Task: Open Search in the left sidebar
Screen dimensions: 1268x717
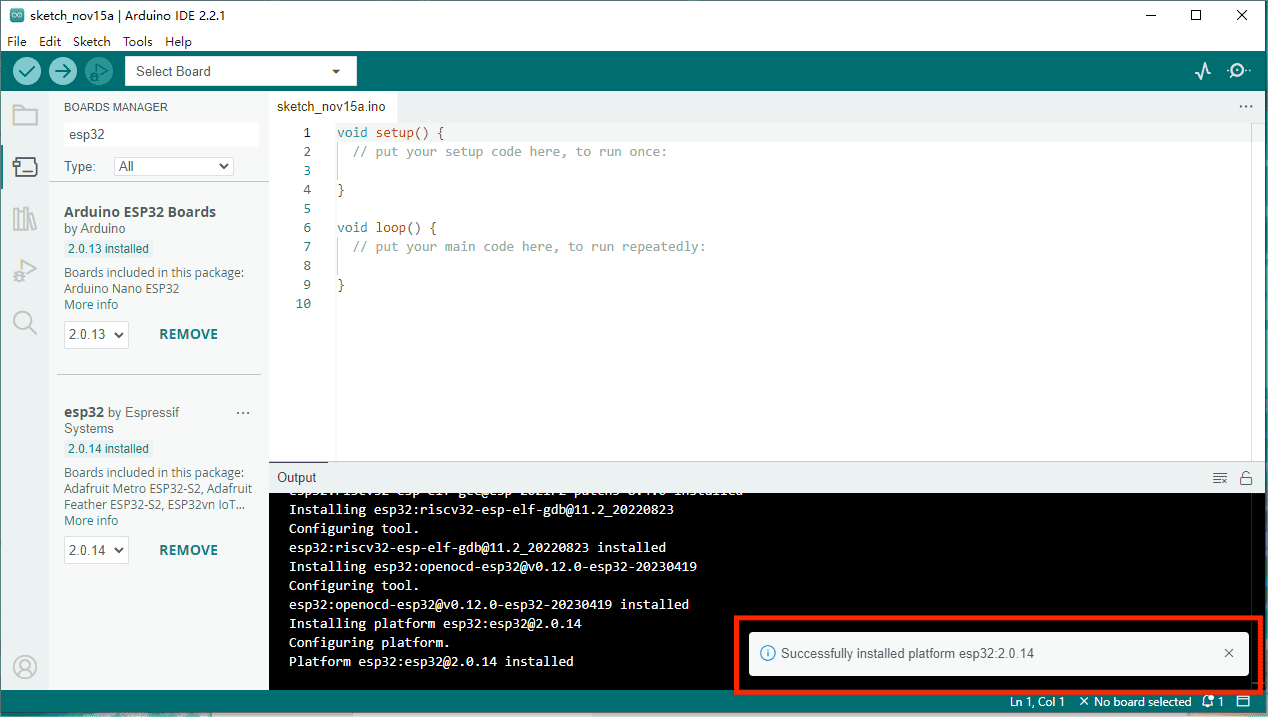Action: click(x=25, y=322)
